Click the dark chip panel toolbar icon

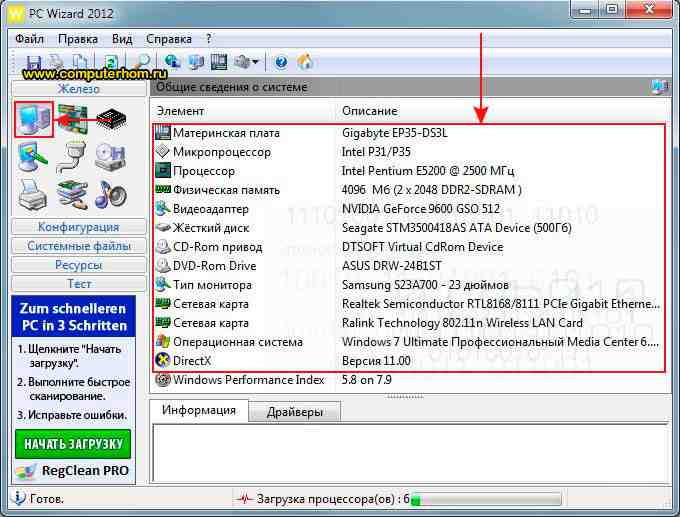(219, 62)
